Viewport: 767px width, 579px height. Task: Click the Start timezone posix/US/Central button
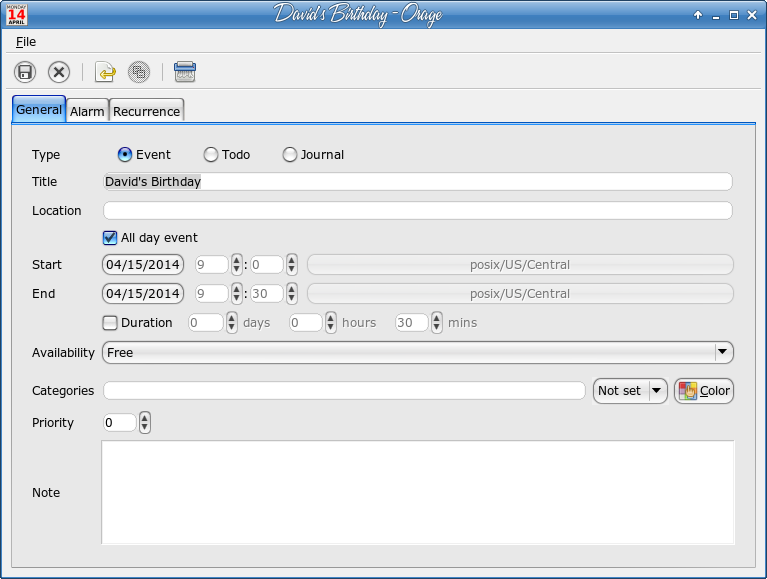[520, 265]
